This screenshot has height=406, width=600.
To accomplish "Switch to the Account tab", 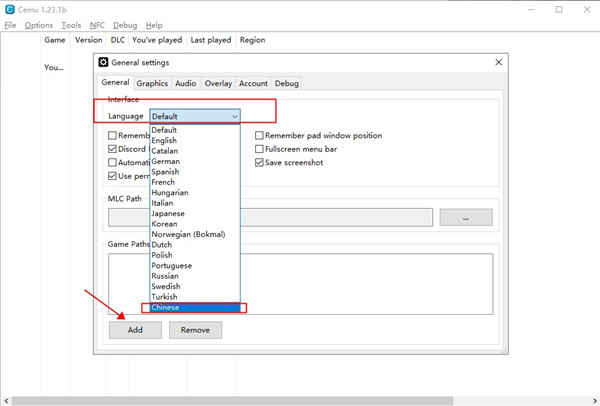I will [x=253, y=83].
